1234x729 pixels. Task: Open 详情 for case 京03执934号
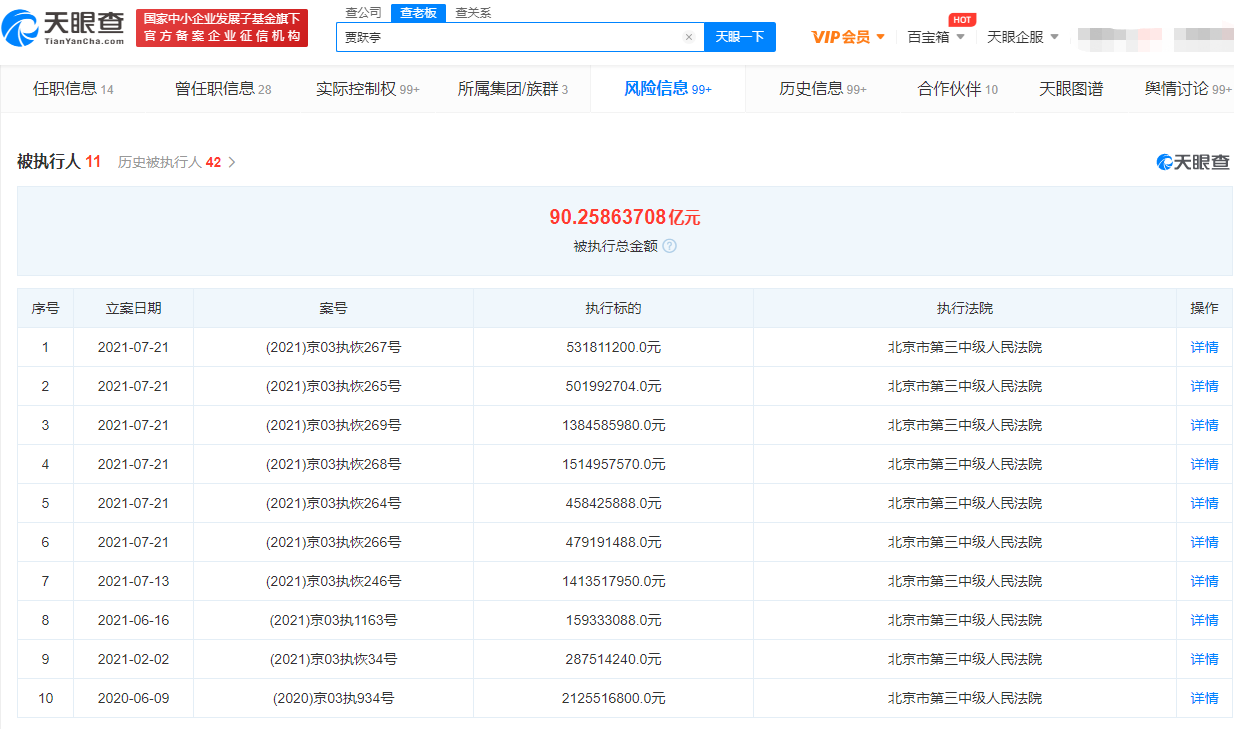click(1204, 698)
